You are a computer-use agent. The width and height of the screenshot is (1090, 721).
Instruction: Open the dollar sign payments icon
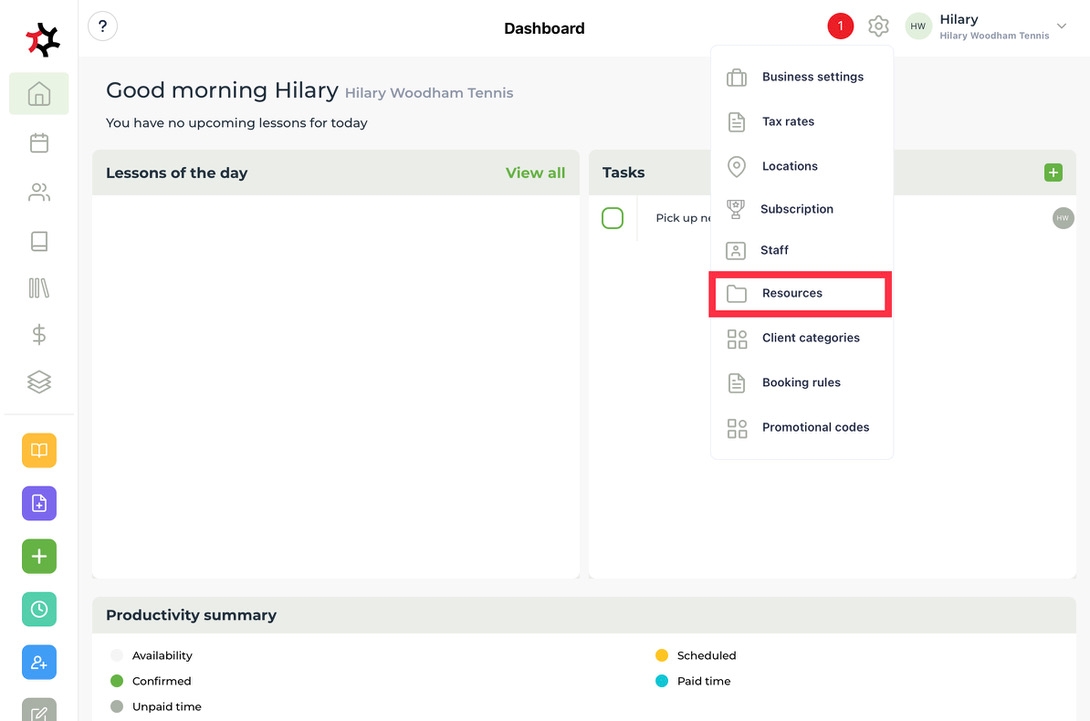(x=39, y=335)
